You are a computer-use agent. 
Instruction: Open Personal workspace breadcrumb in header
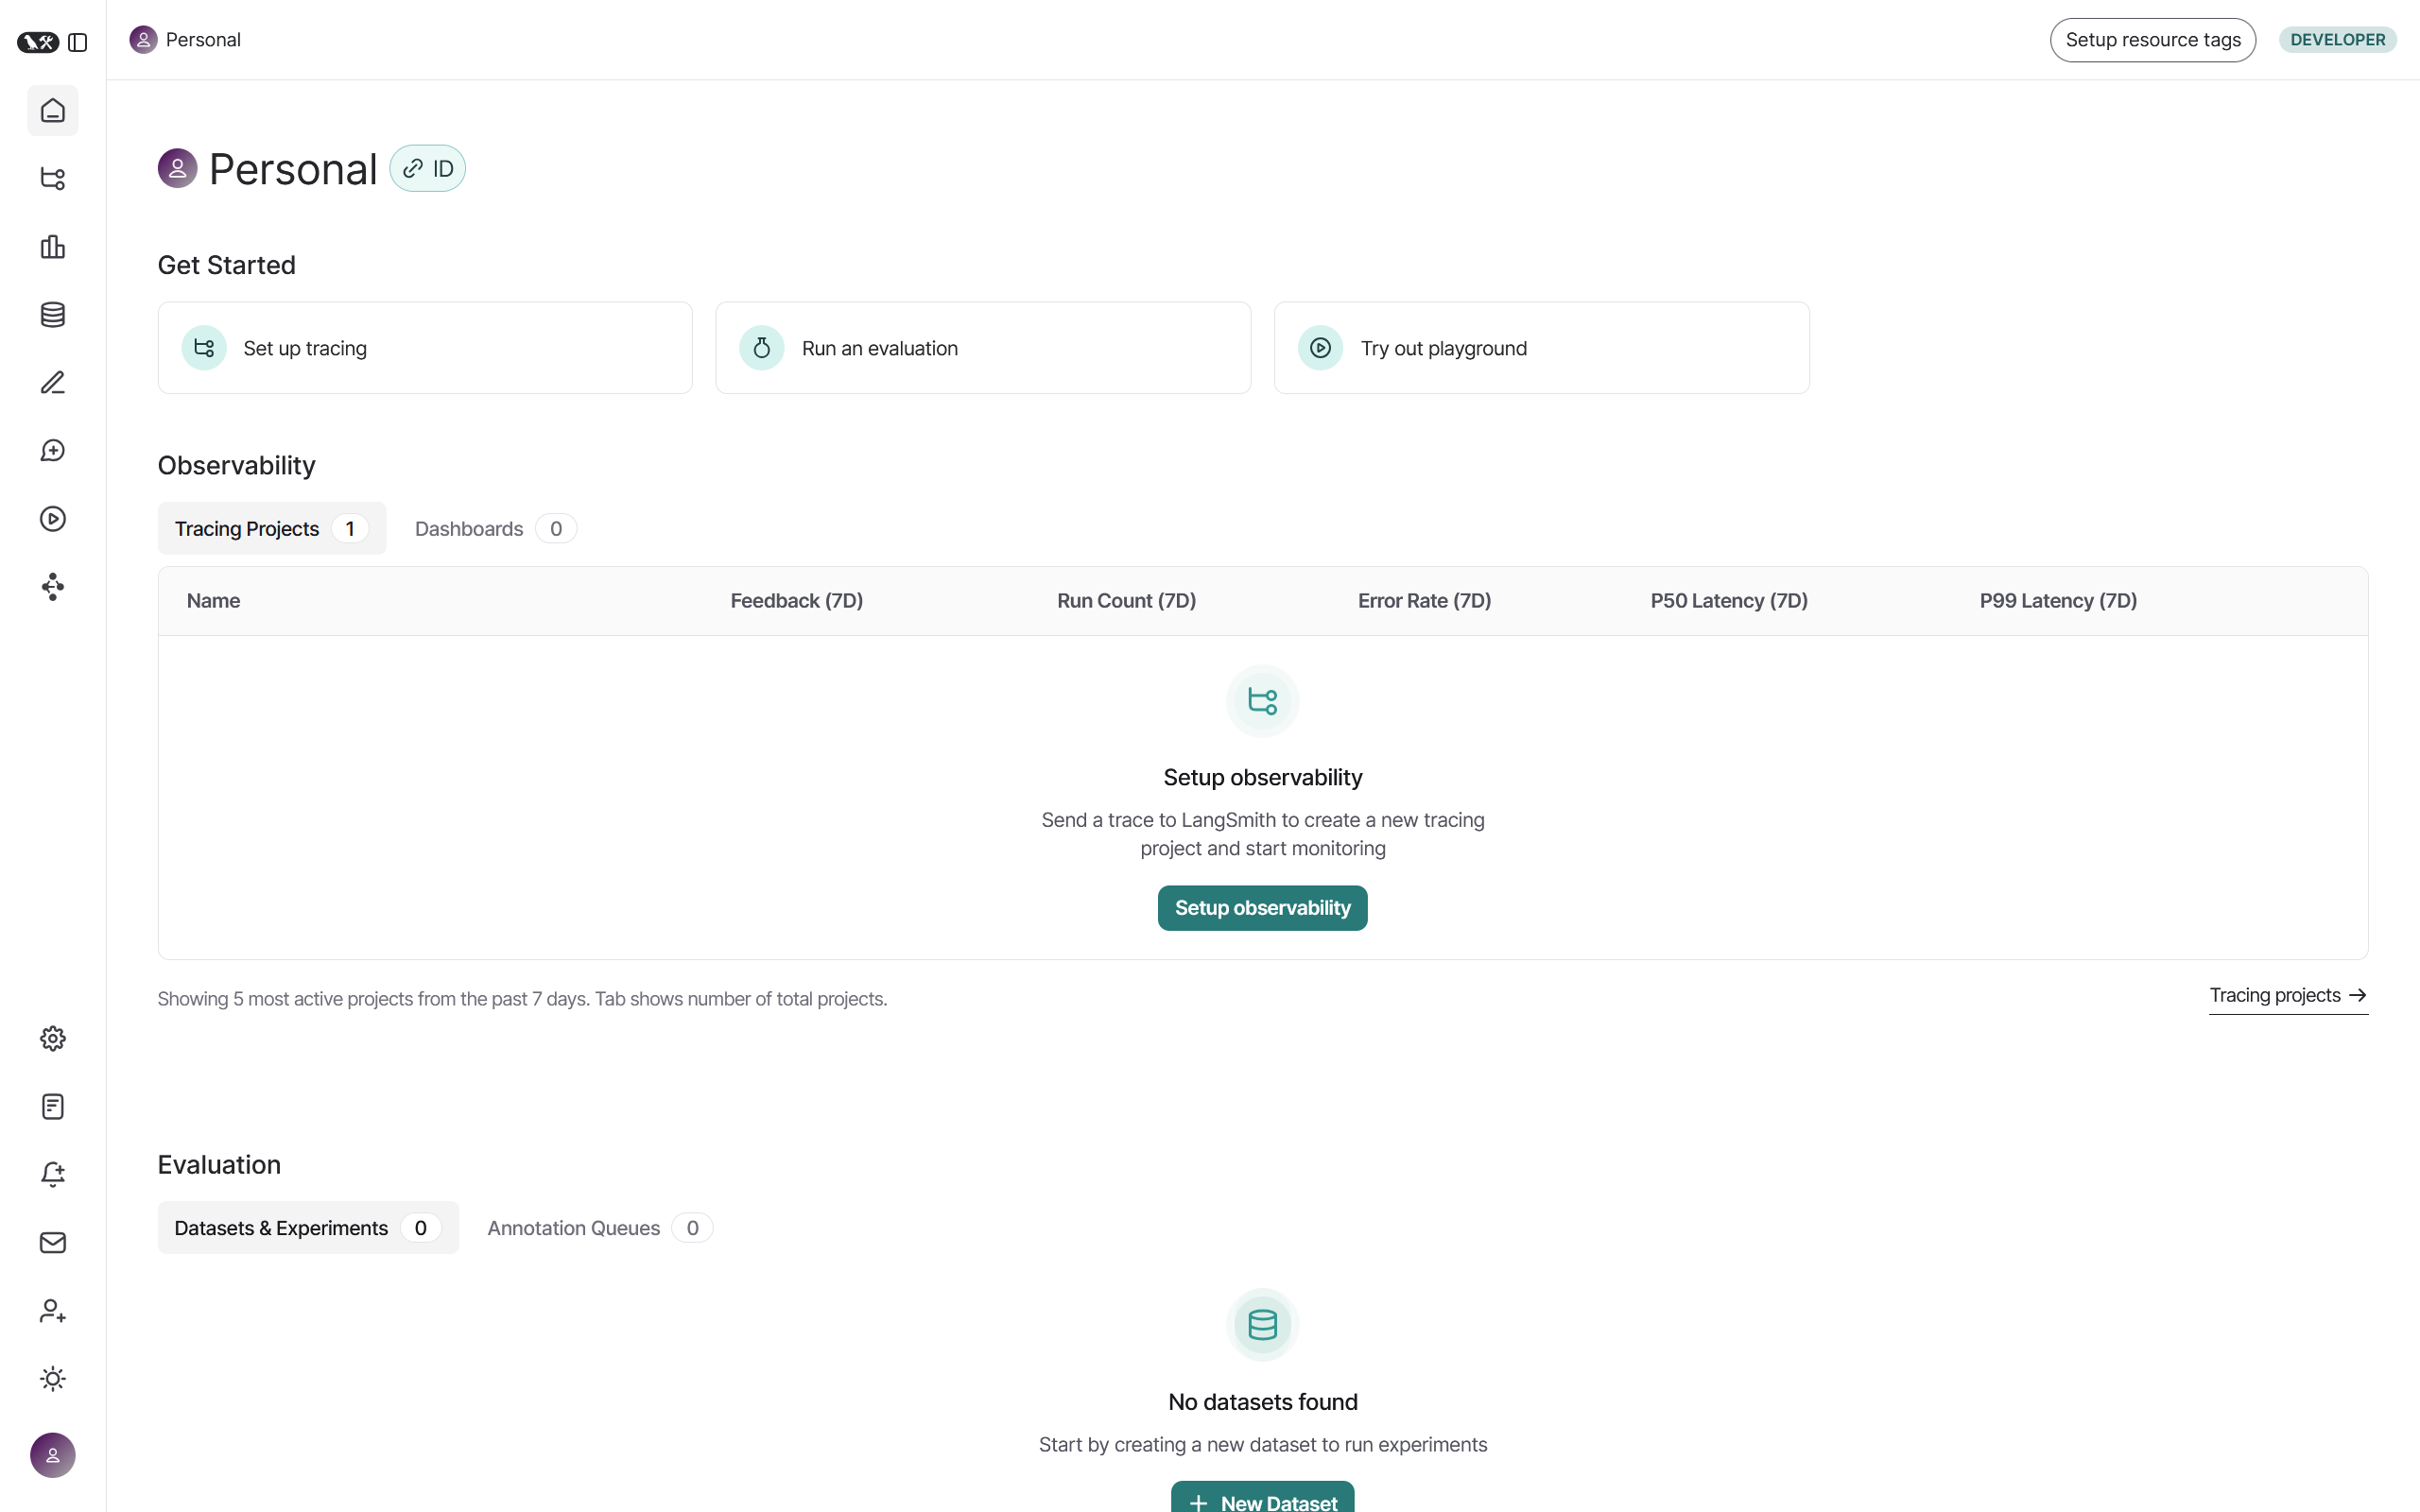(186, 40)
